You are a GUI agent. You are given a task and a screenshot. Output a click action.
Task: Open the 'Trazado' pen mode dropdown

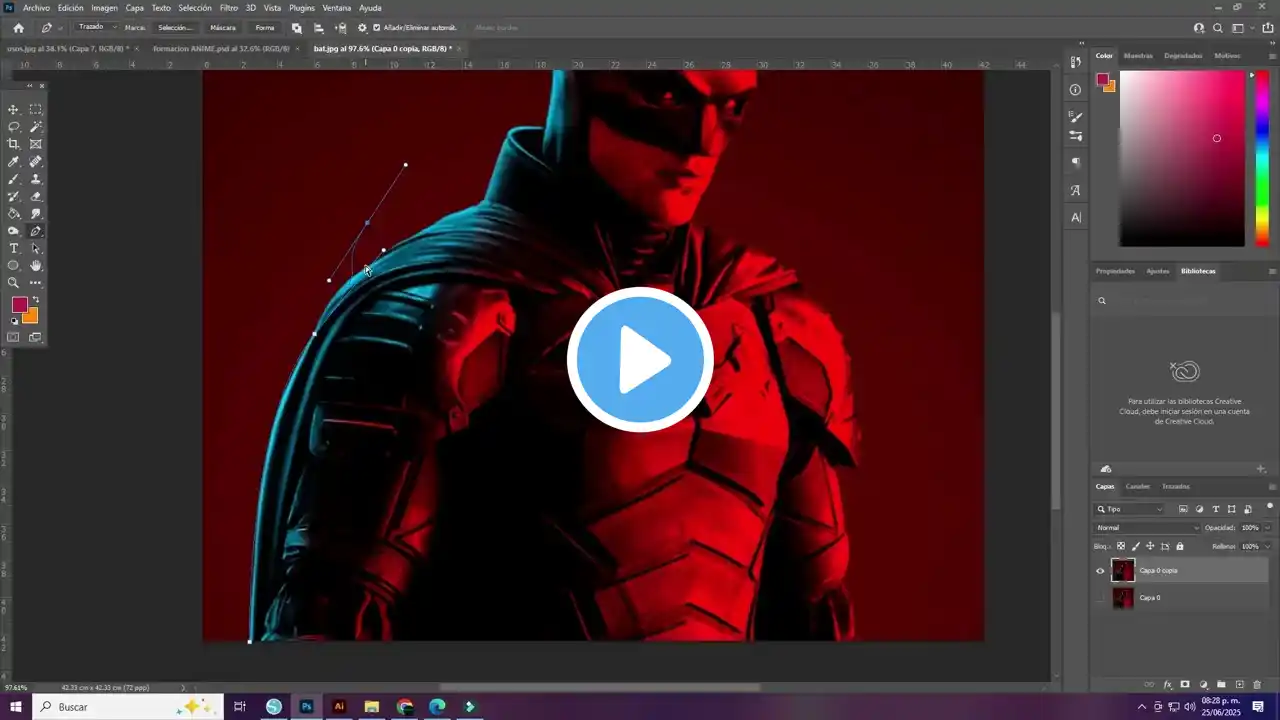[97, 27]
